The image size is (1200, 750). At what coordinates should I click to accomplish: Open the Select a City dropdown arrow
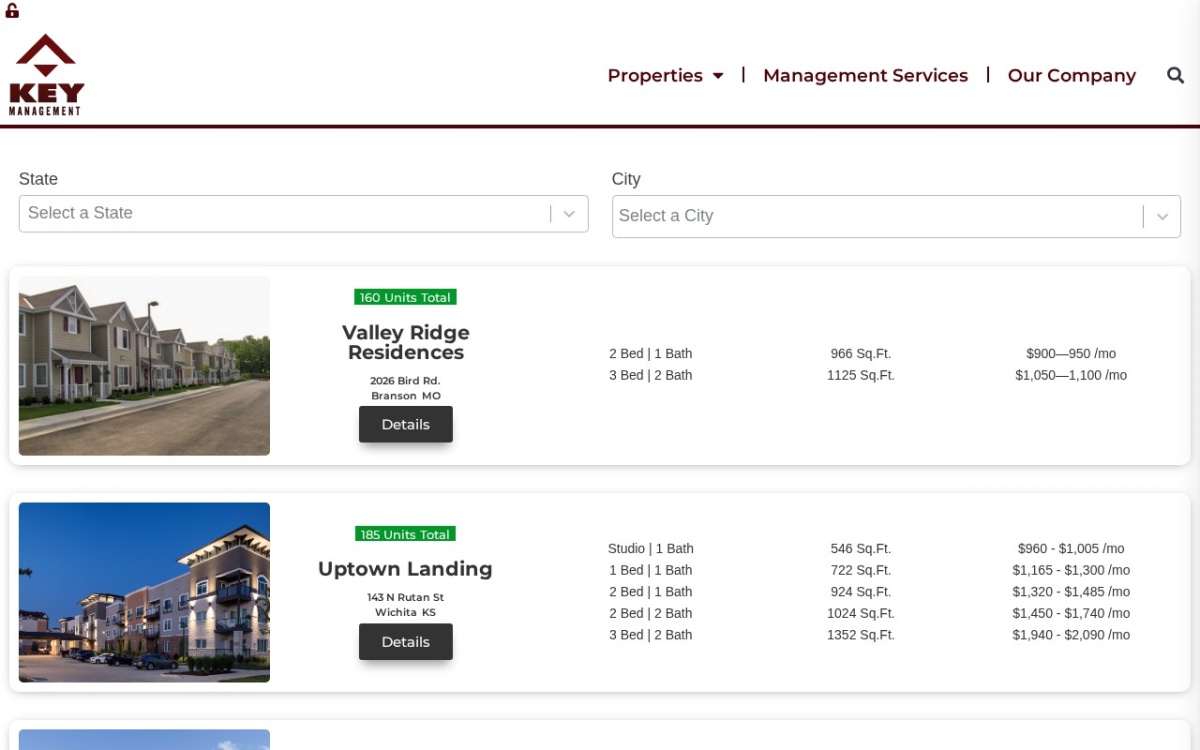(1162, 216)
